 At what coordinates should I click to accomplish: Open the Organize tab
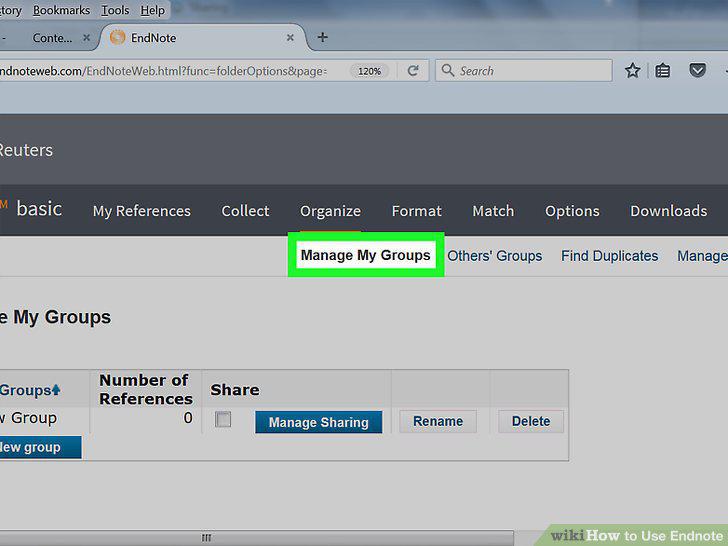click(330, 211)
